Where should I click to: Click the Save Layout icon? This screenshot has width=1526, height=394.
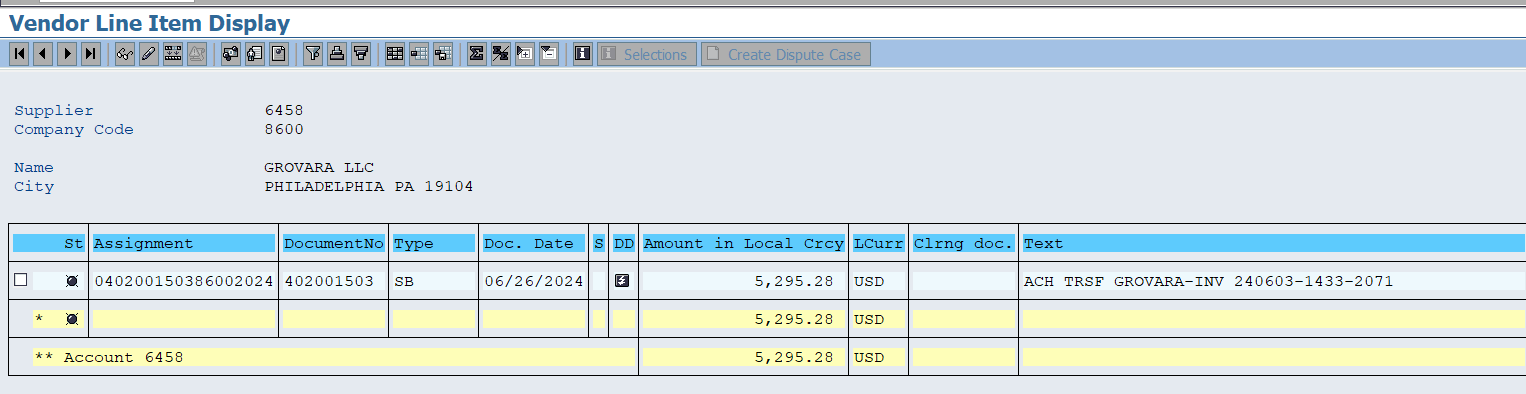[x=443, y=54]
